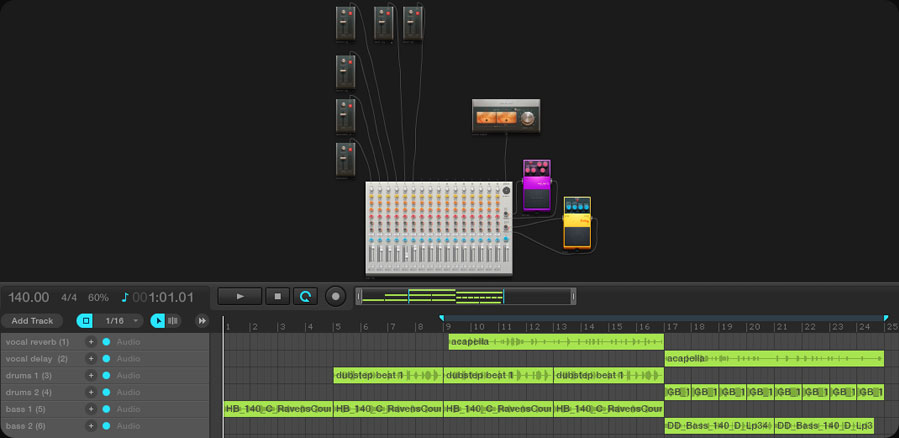Toggle the cyan loop playback button
The width and height of the screenshot is (899, 438).
(x=306, y=296)
